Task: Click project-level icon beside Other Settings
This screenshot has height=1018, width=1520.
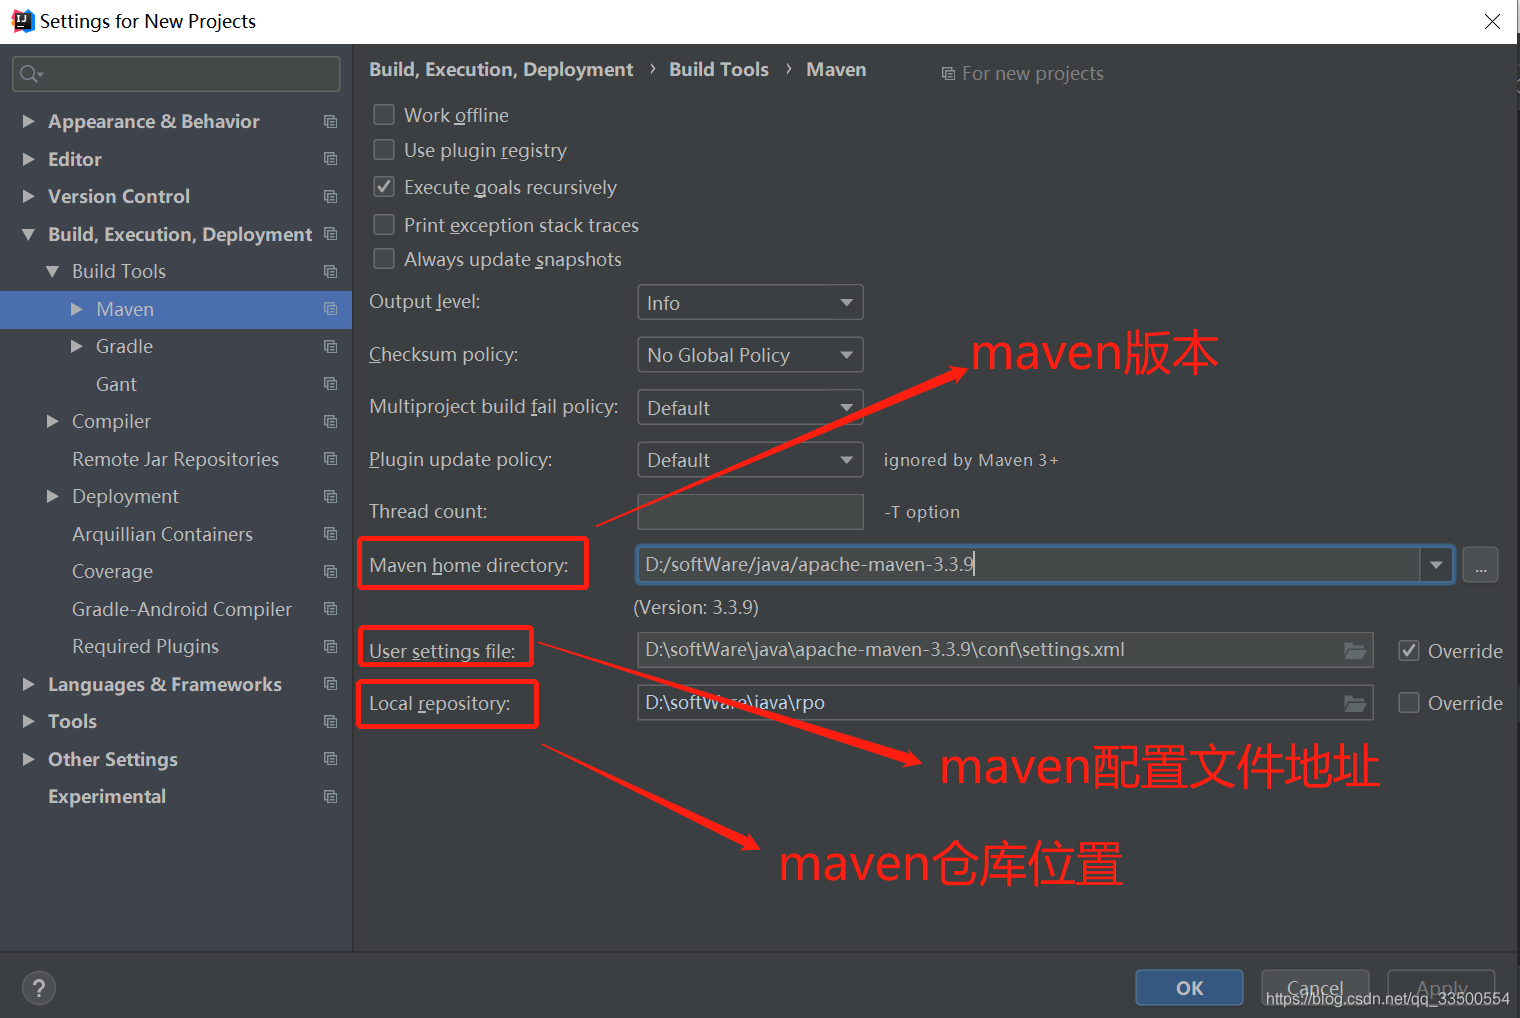Action: click(330, 759)
